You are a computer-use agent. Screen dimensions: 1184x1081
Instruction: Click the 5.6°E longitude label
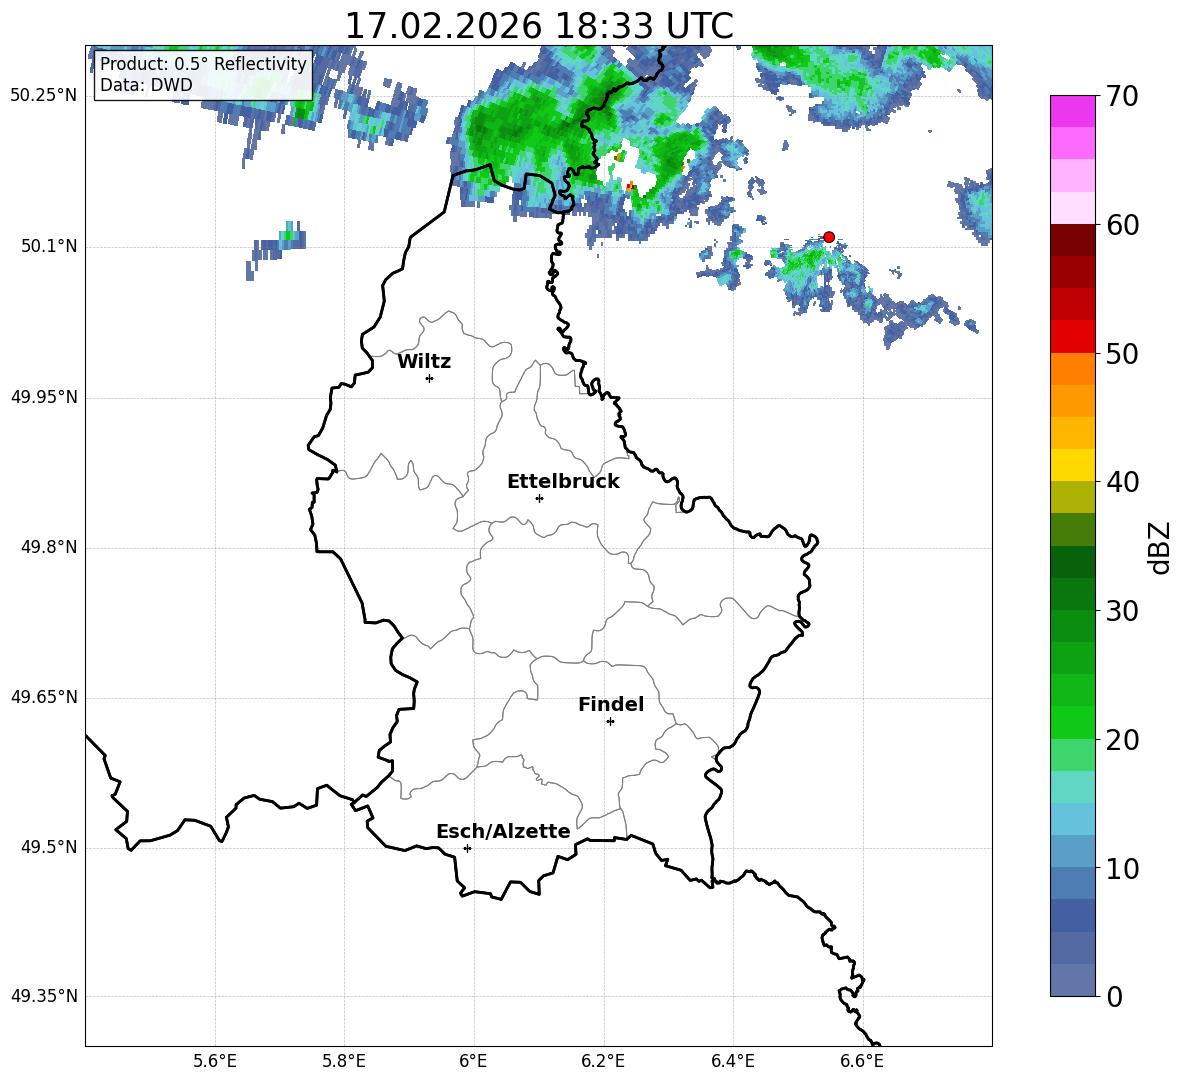pos(215,1061)
